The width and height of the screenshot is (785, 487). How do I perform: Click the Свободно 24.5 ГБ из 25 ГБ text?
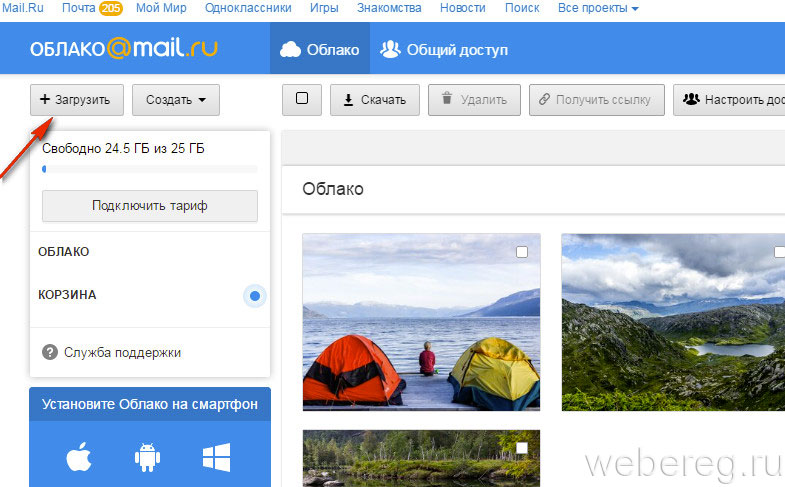pyautogui.click(x=123, y=148)
